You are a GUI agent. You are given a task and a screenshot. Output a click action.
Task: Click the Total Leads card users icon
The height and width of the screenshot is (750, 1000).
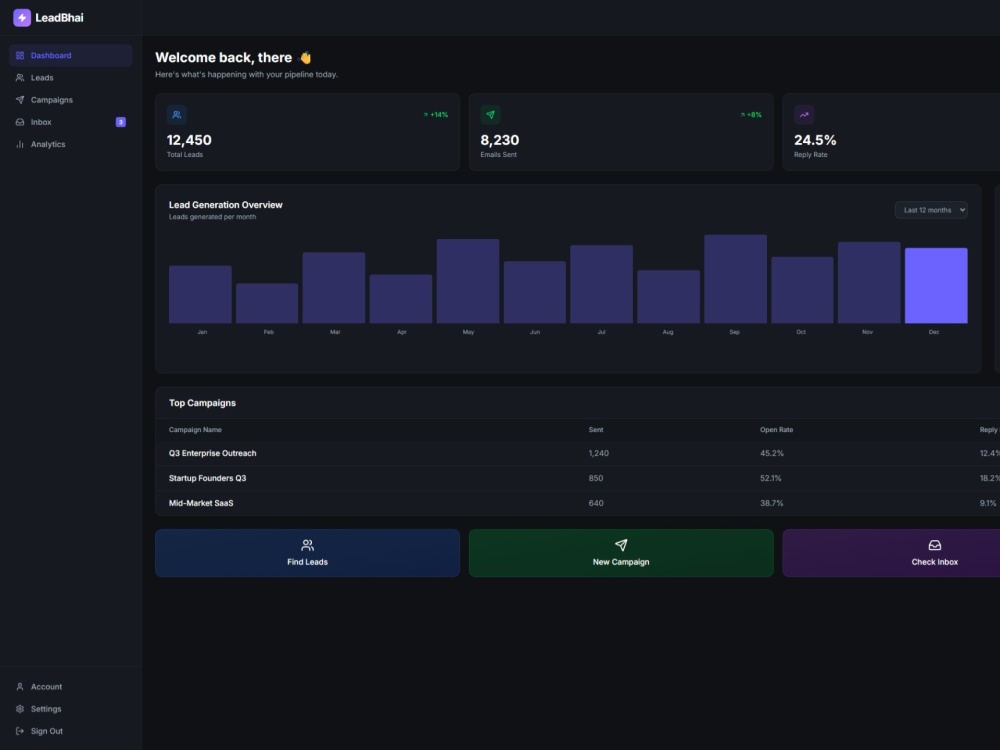(177, 115)
